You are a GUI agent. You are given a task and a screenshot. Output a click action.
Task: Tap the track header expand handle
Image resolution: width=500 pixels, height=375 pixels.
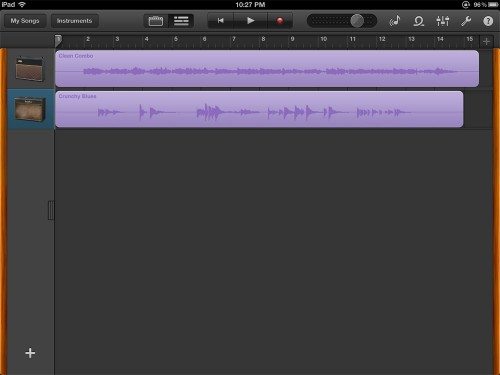[51, 210]
